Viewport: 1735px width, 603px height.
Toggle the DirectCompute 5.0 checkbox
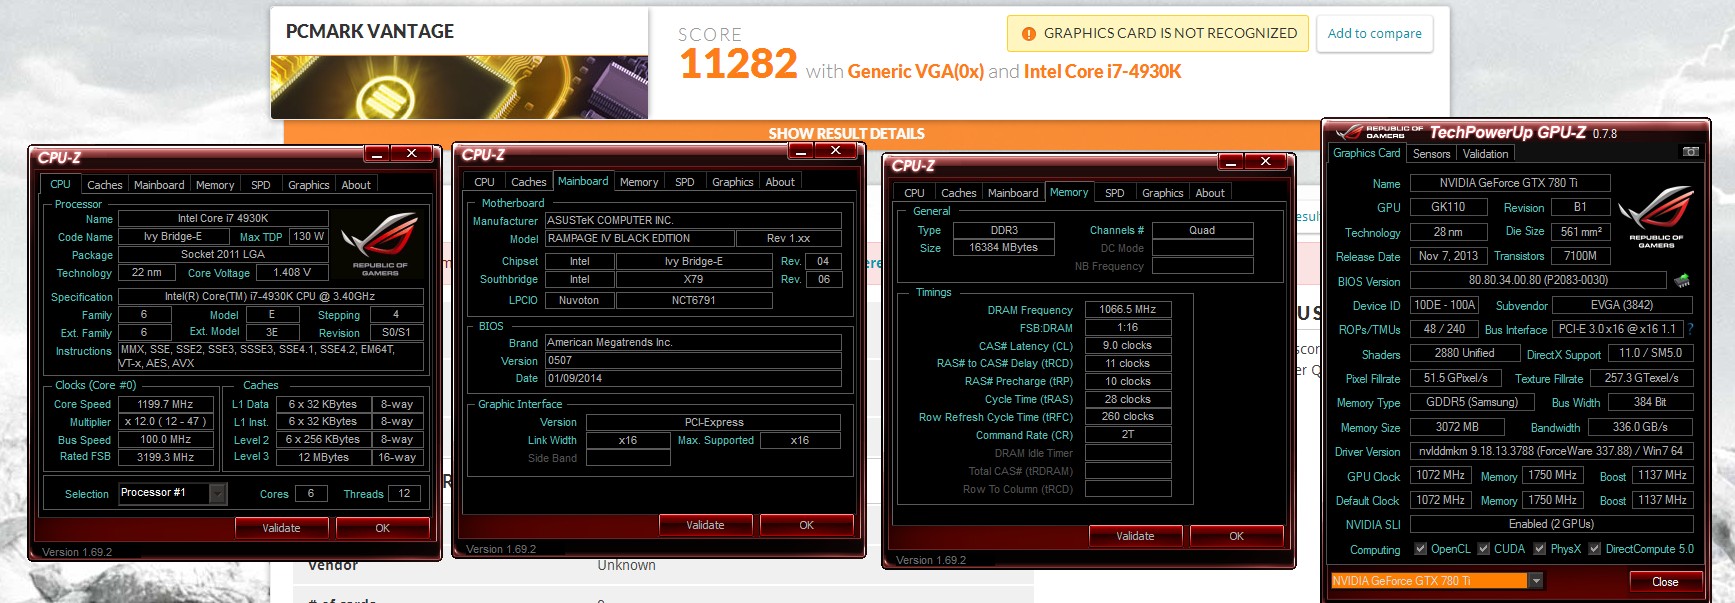tap(1595, 549)
